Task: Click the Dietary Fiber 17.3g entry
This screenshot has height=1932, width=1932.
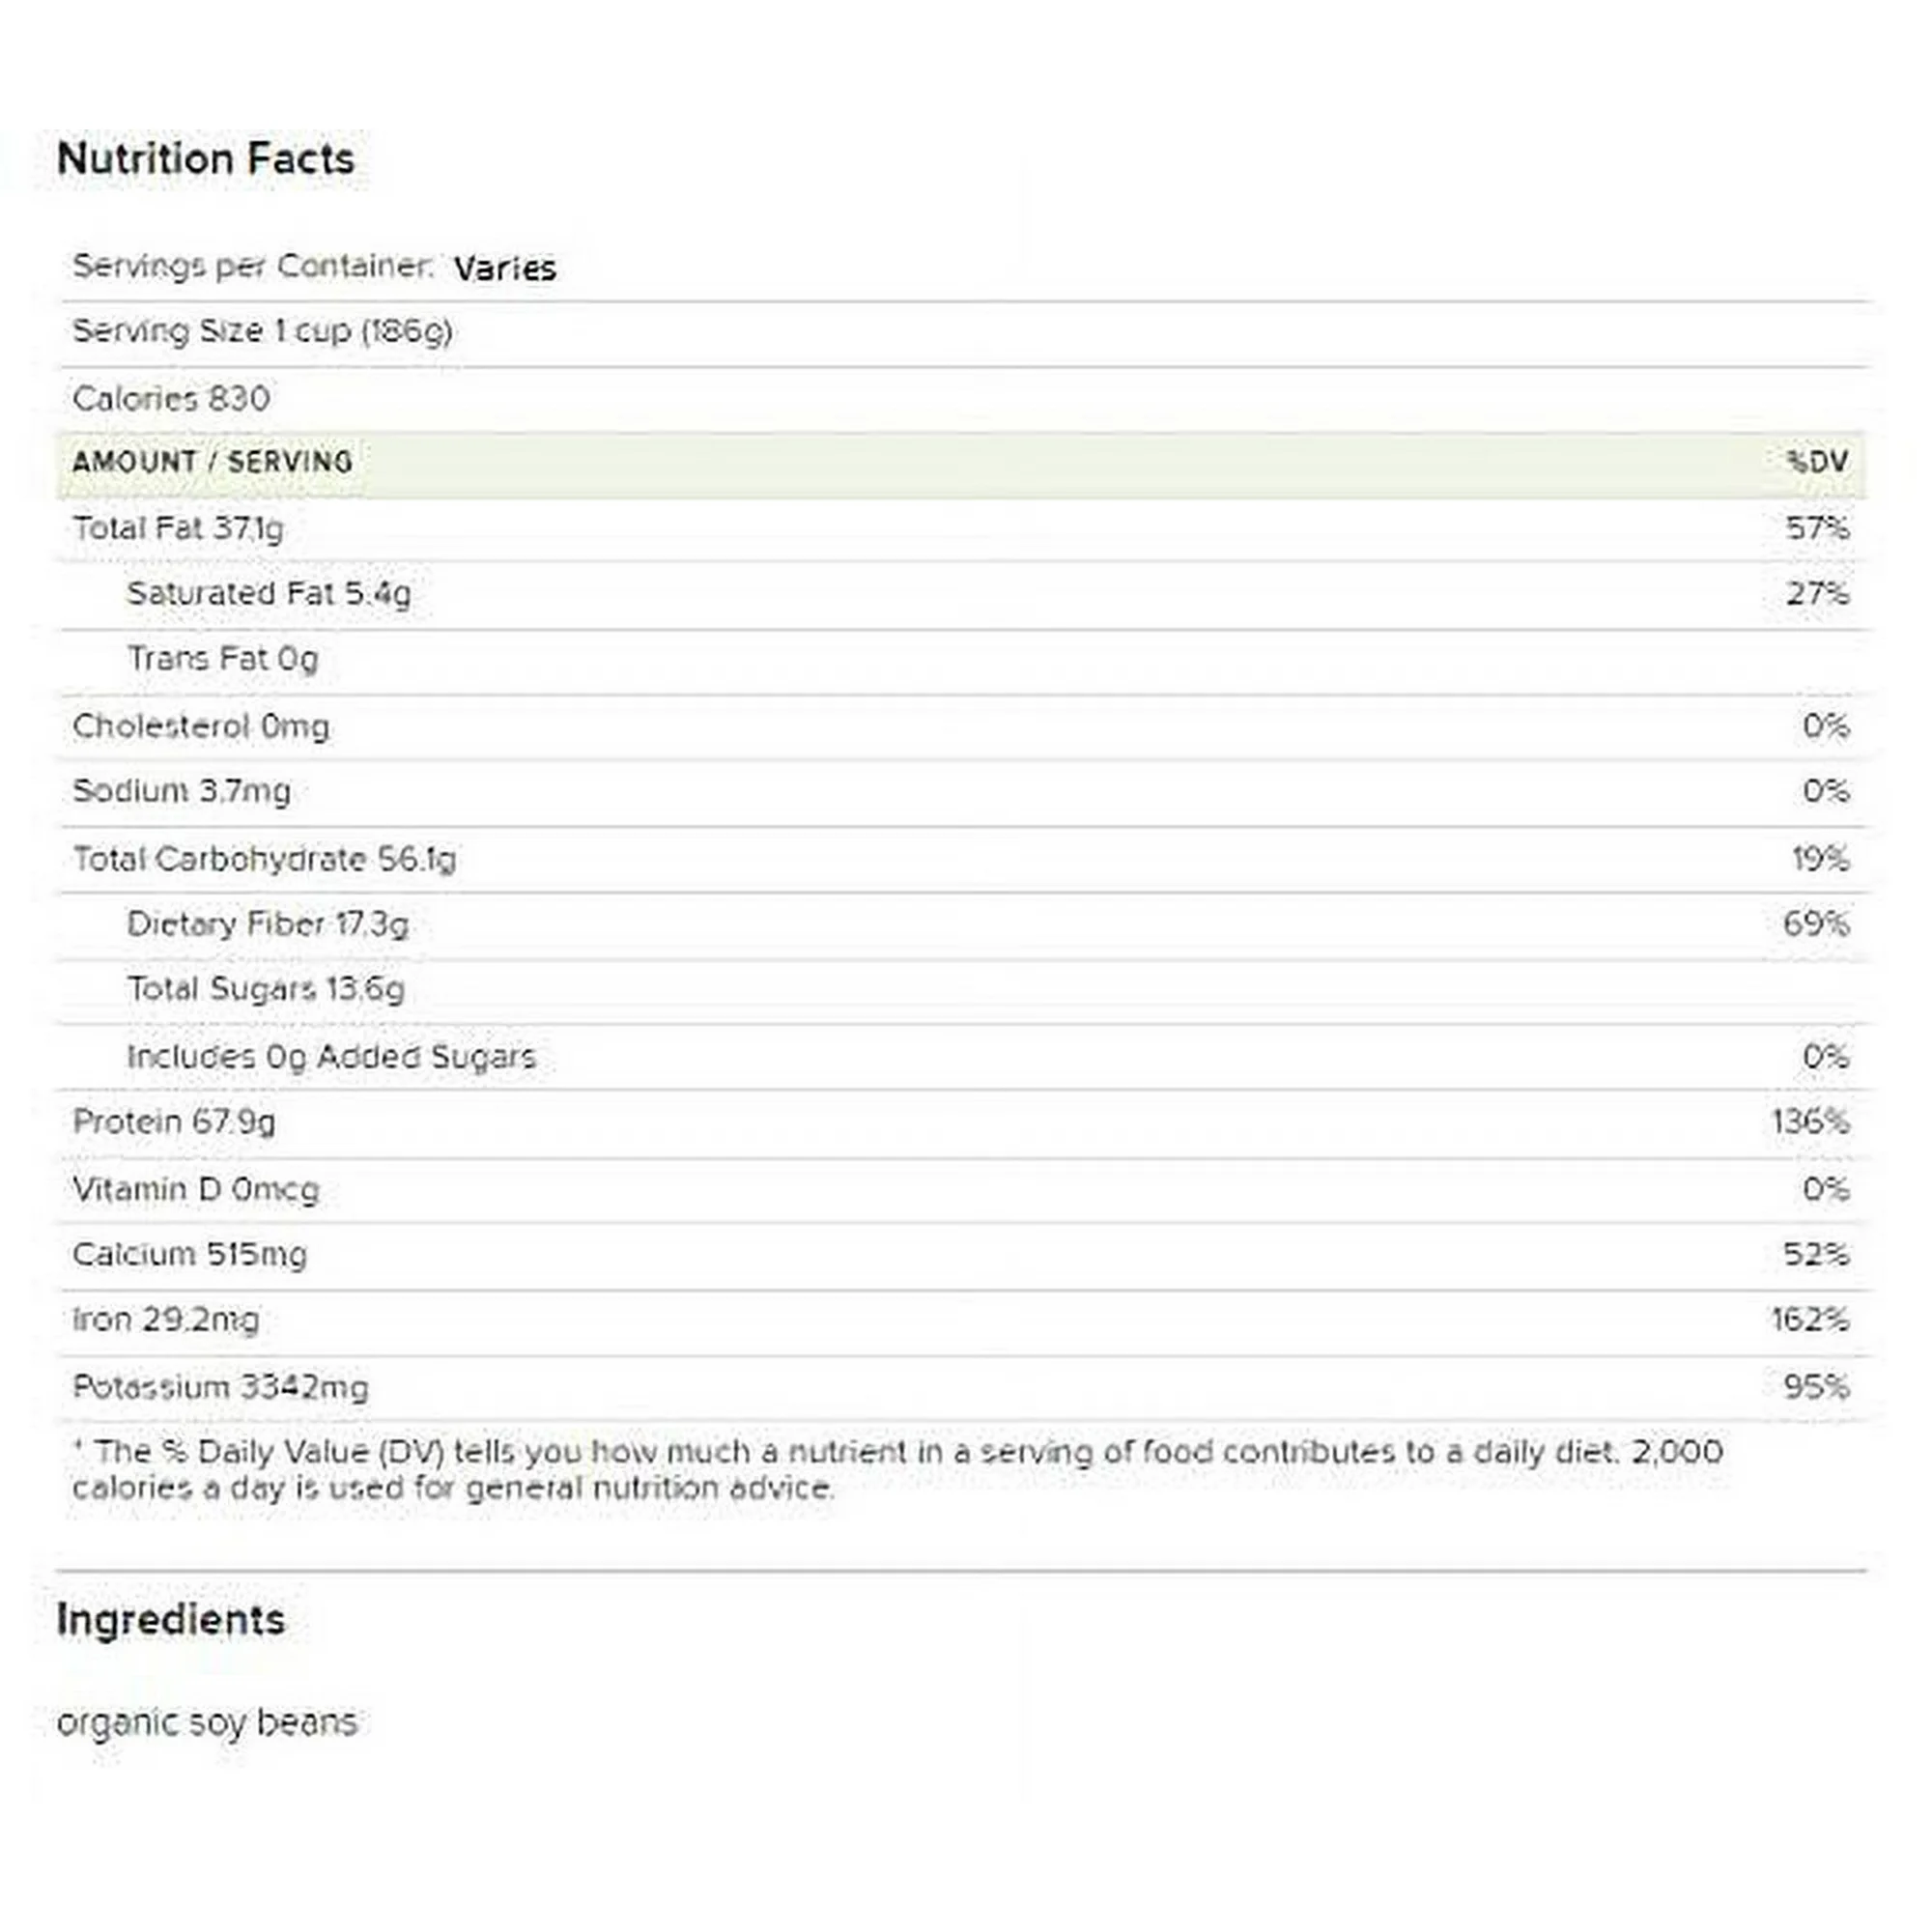Action: tap(267, 924)
